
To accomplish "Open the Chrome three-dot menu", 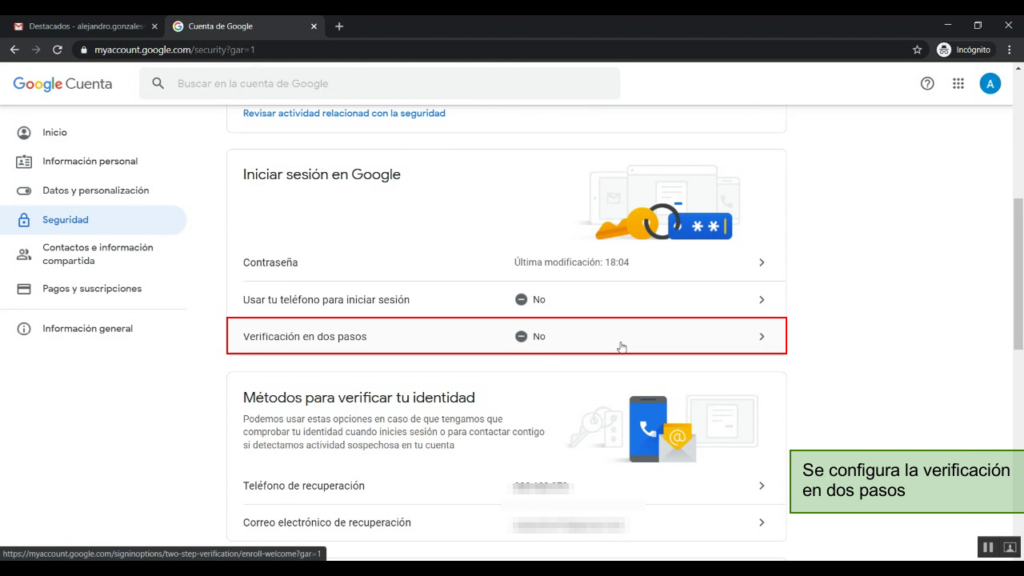I will coord(1009,50).
